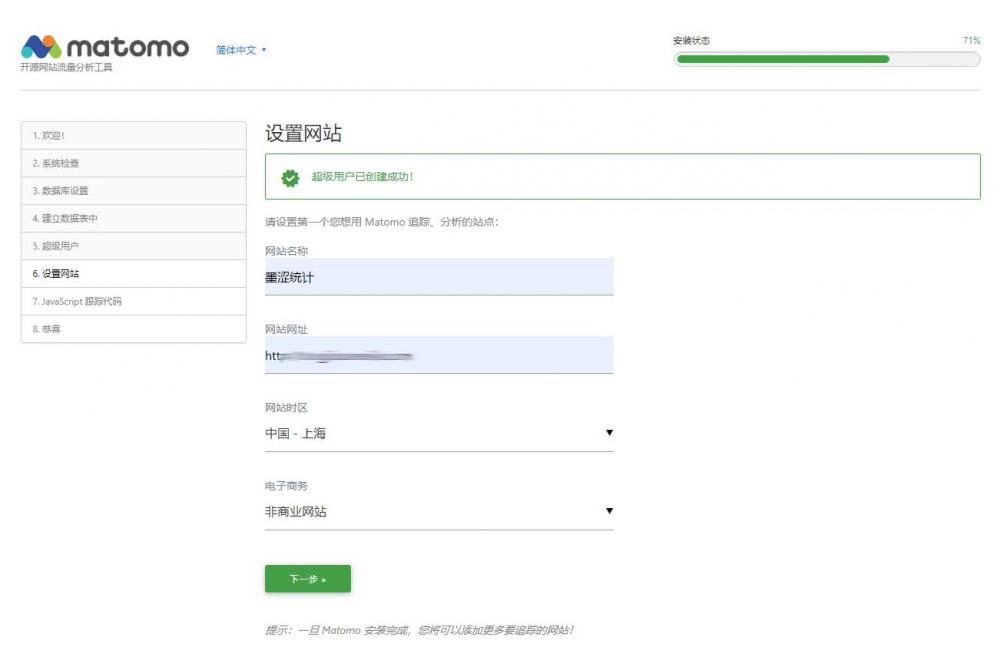1000x647 pixels.
Task: Click the installation progress bar
Action: tap(827, 59)
